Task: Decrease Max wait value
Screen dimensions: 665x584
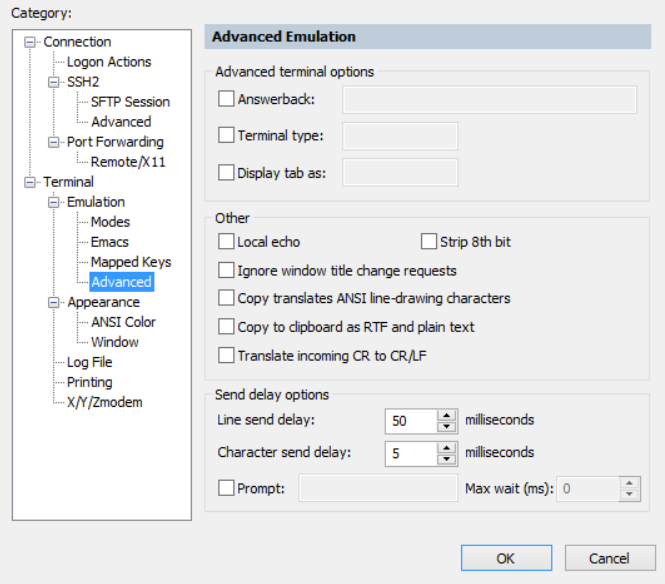Action: (x=629, y=494)
